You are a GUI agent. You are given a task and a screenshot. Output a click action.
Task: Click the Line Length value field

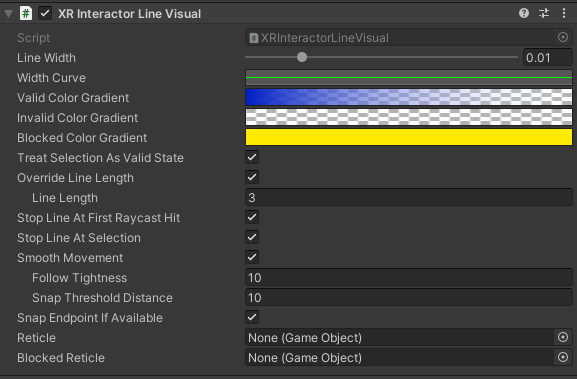[409, 197]
